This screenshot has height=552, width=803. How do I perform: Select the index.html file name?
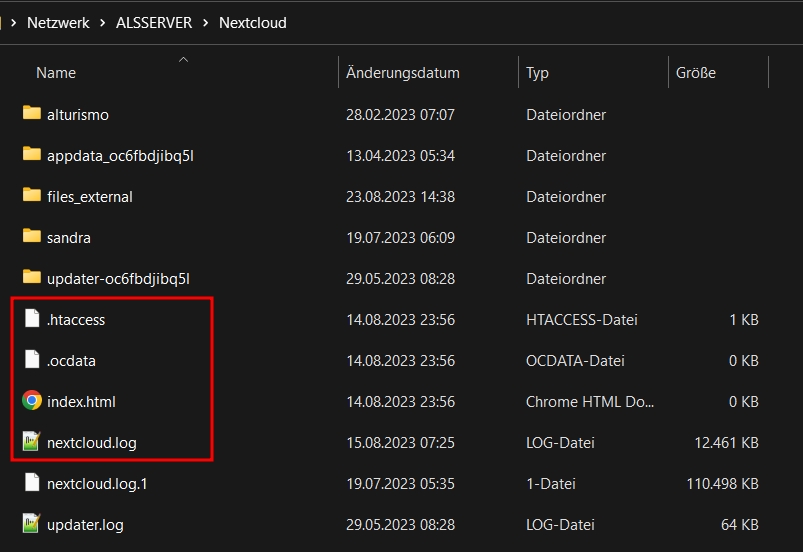click(81, 402)
